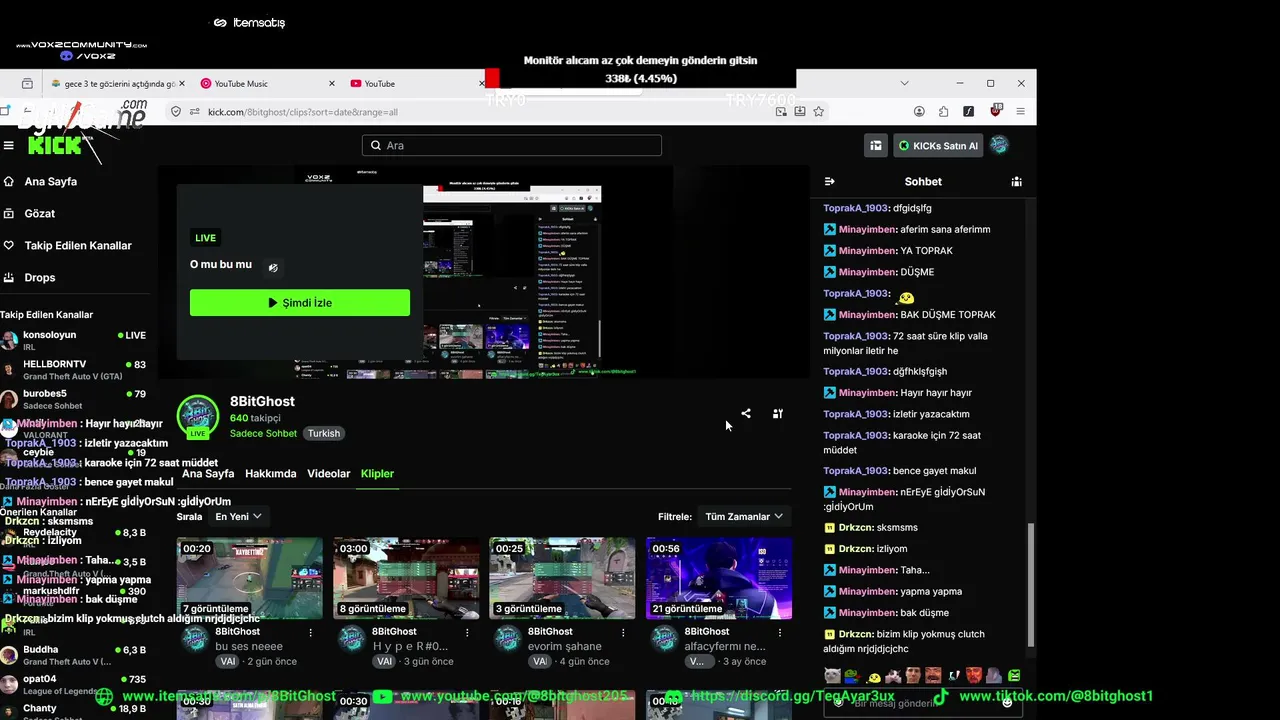Switch to the Videolar channel tab
Image resolution: width=1280 pixels, height=720 pixels.
pyautogui.click(x=329, y=473)
